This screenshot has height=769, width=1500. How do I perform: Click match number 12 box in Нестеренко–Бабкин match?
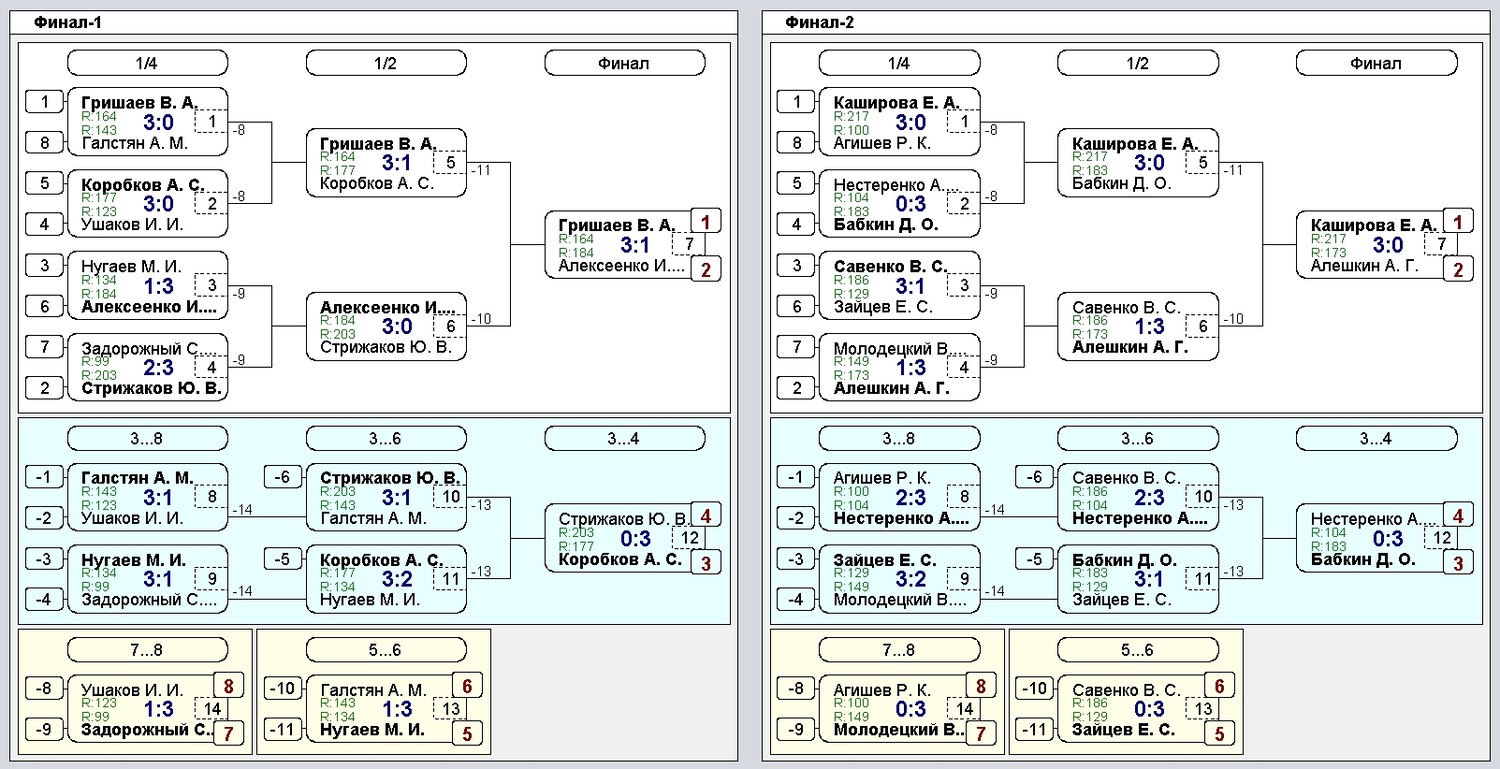coord(1441,538)
